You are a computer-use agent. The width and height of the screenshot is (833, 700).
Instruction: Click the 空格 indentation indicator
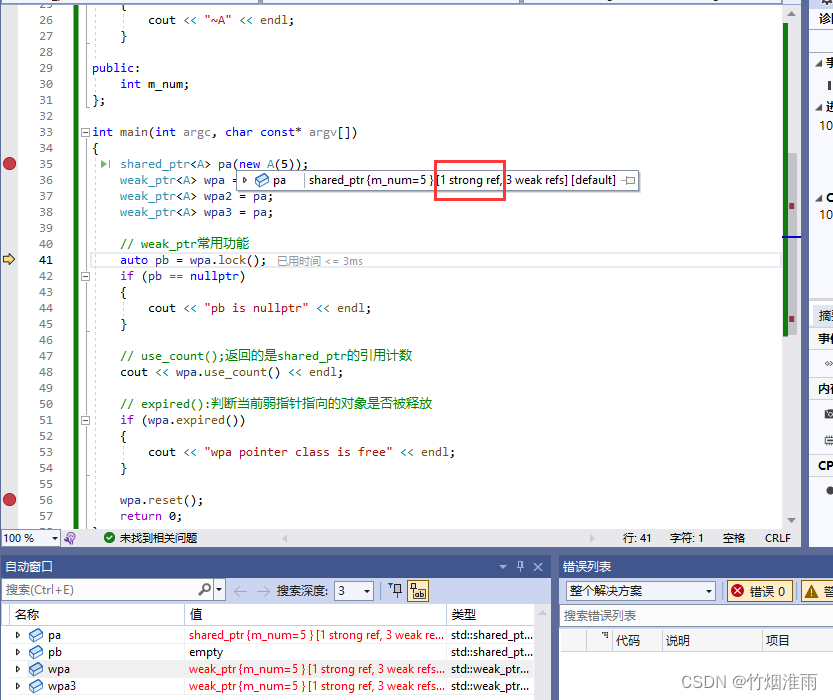point(734,538)
